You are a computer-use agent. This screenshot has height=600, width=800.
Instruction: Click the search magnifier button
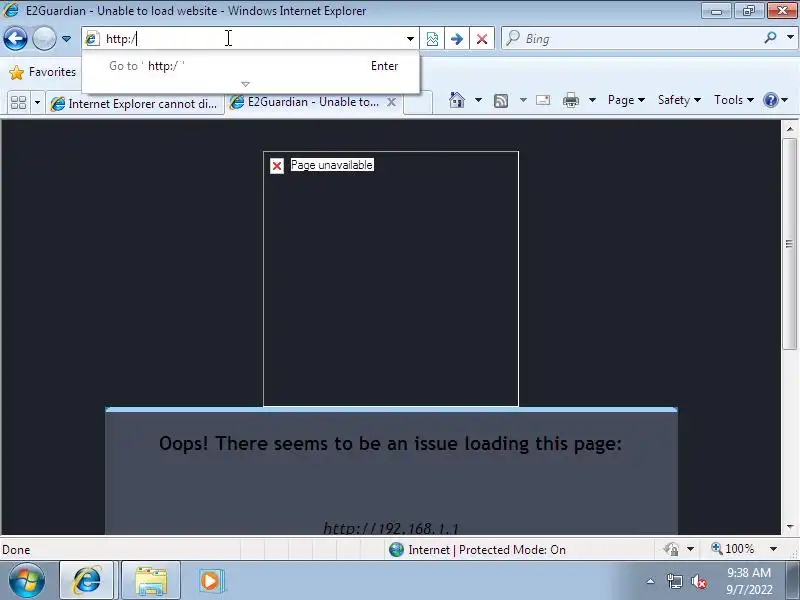[x=770, y=38]
